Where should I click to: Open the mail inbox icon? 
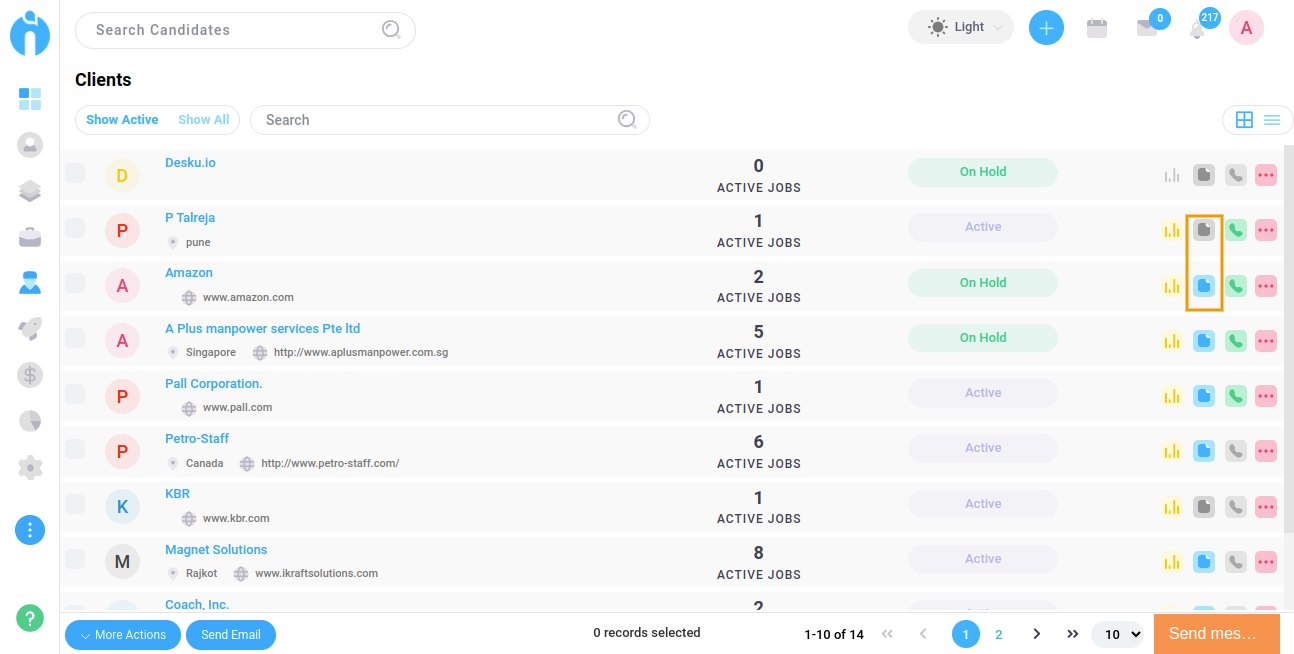[x=1147, y=28]
